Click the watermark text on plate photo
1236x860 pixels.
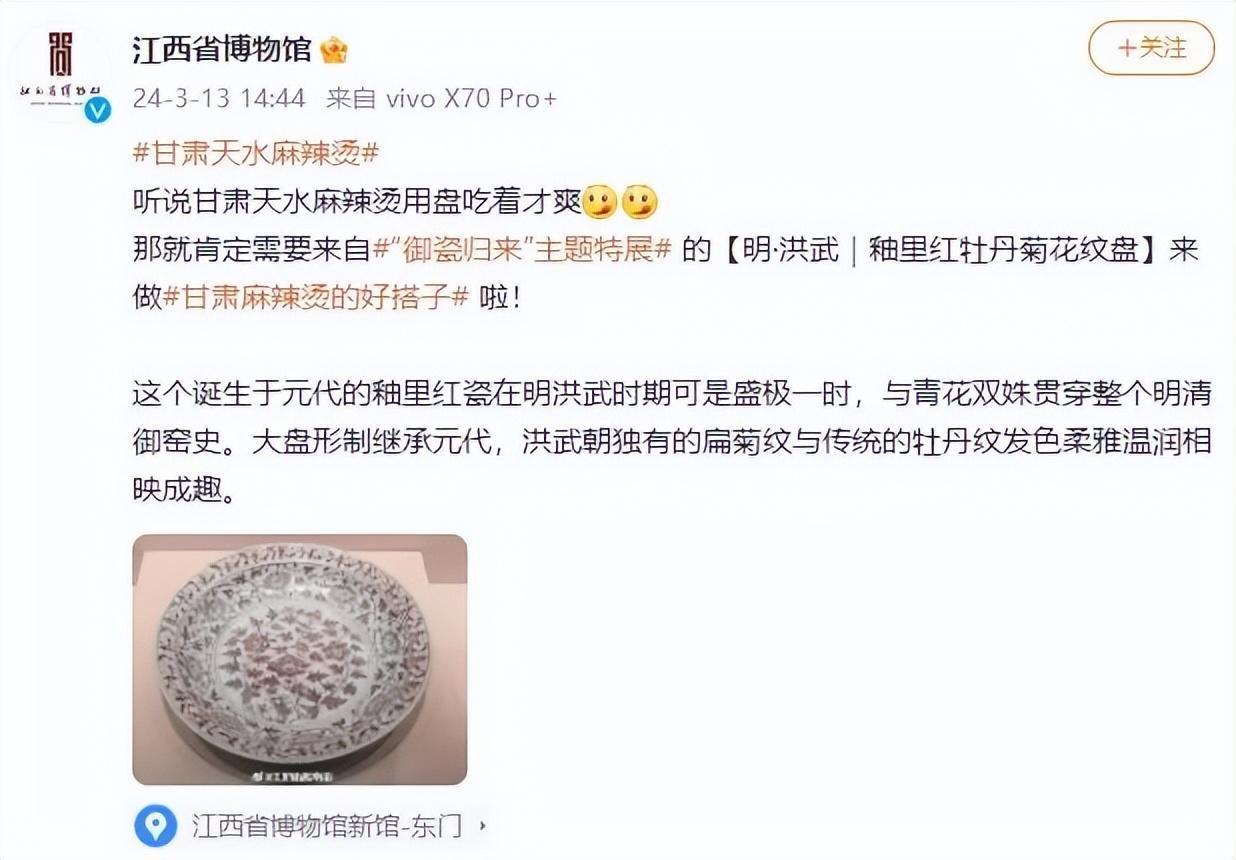300,773
